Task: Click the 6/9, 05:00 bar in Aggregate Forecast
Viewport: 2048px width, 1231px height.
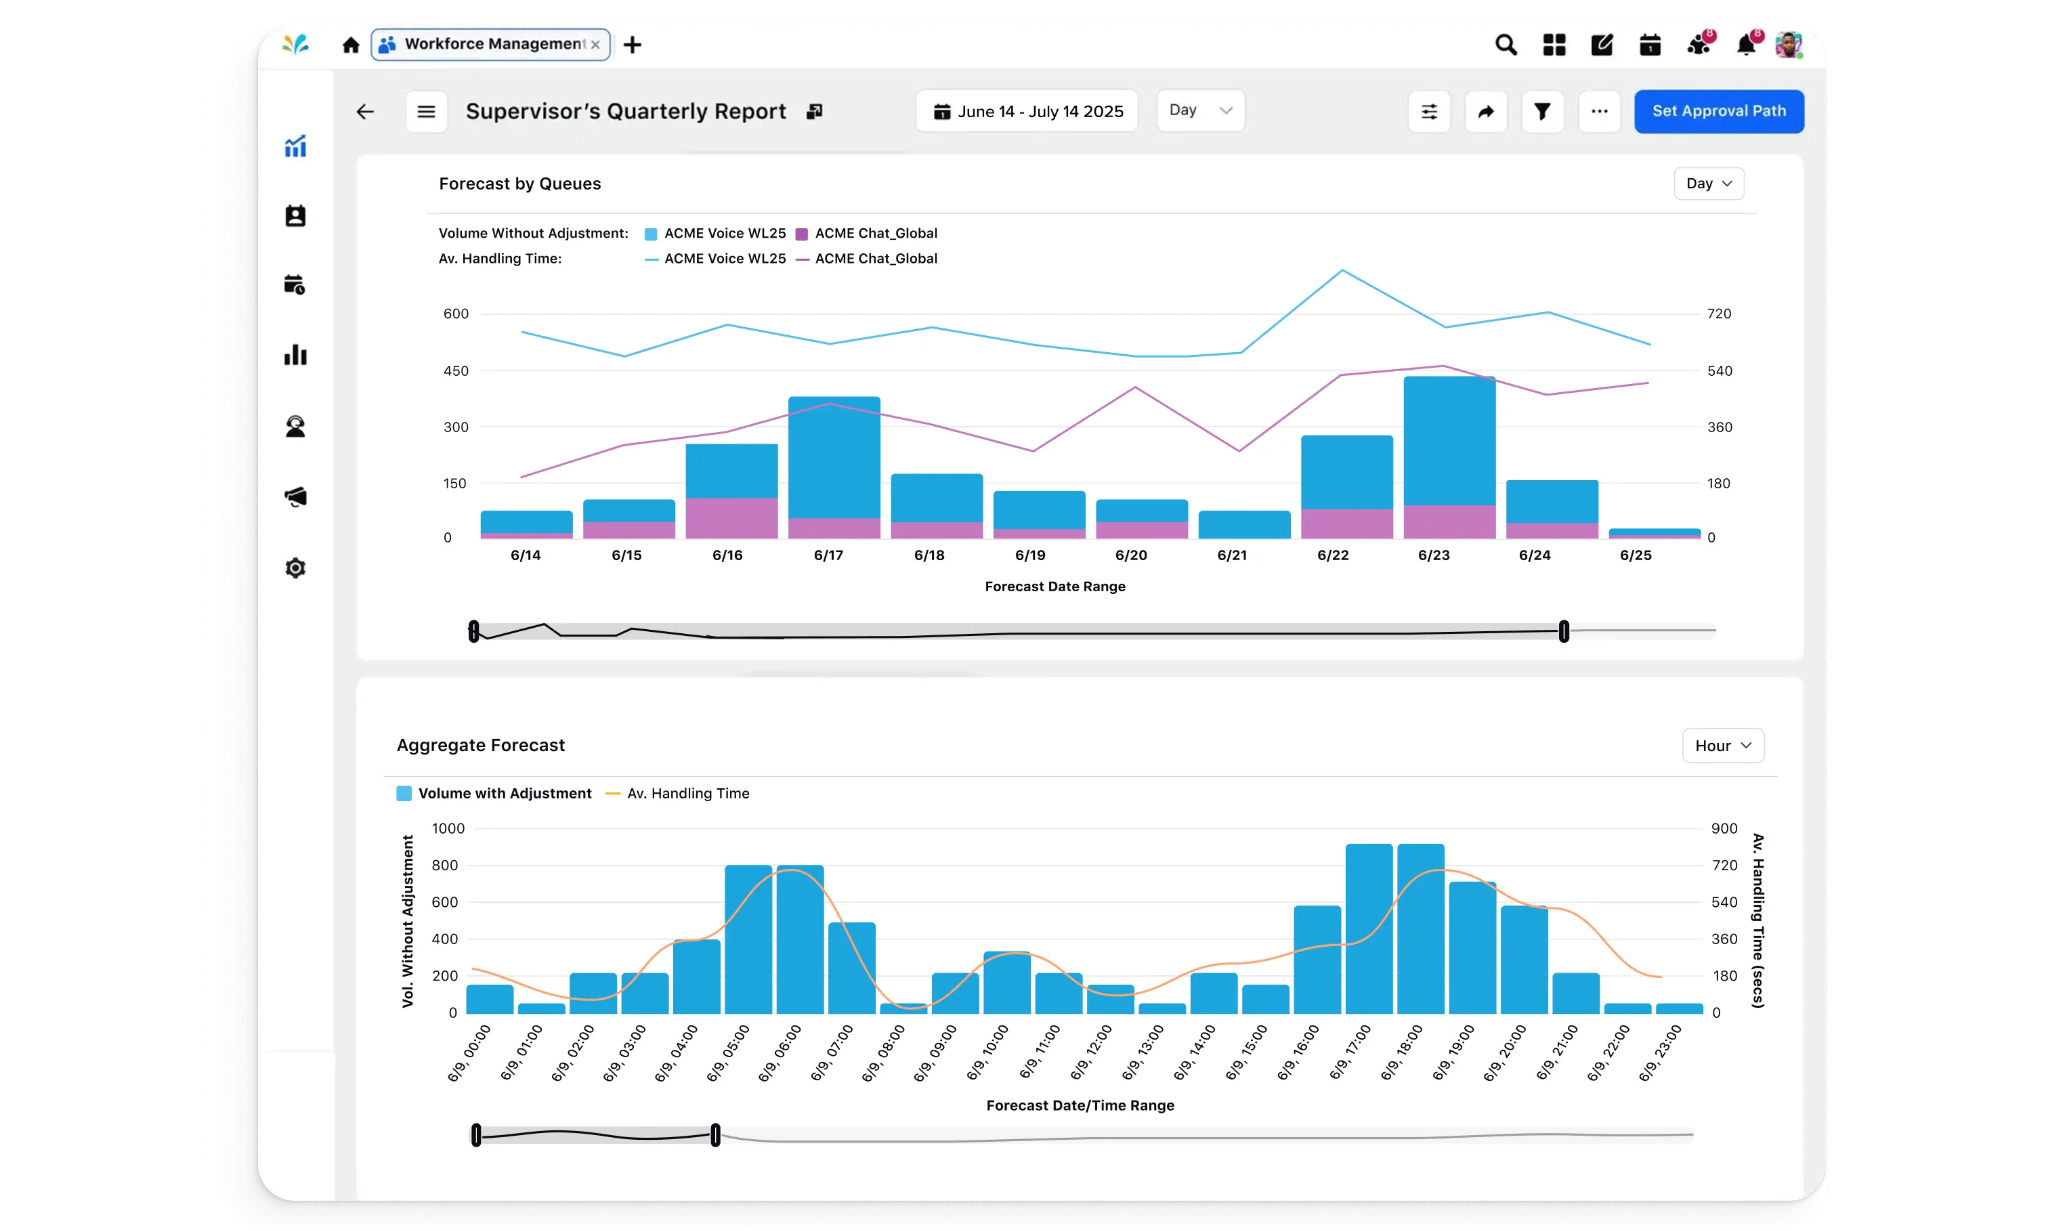Action: (x=748, y=940)
